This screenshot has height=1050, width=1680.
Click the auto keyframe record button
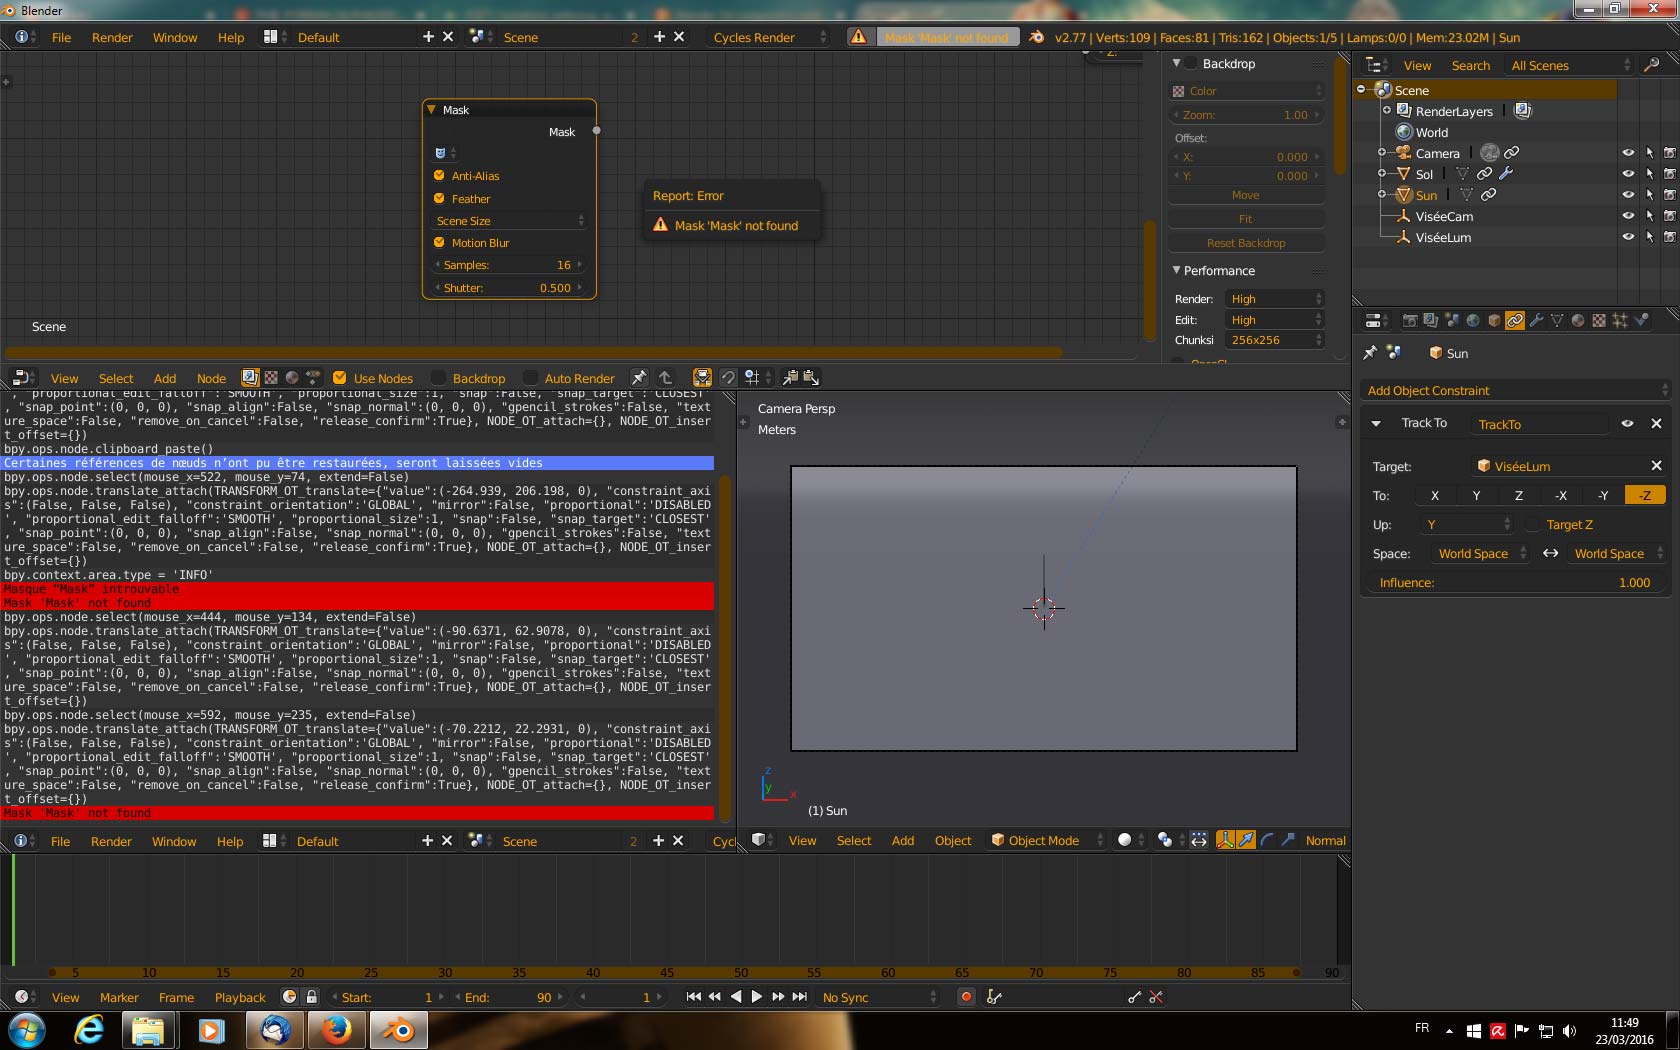966,997
